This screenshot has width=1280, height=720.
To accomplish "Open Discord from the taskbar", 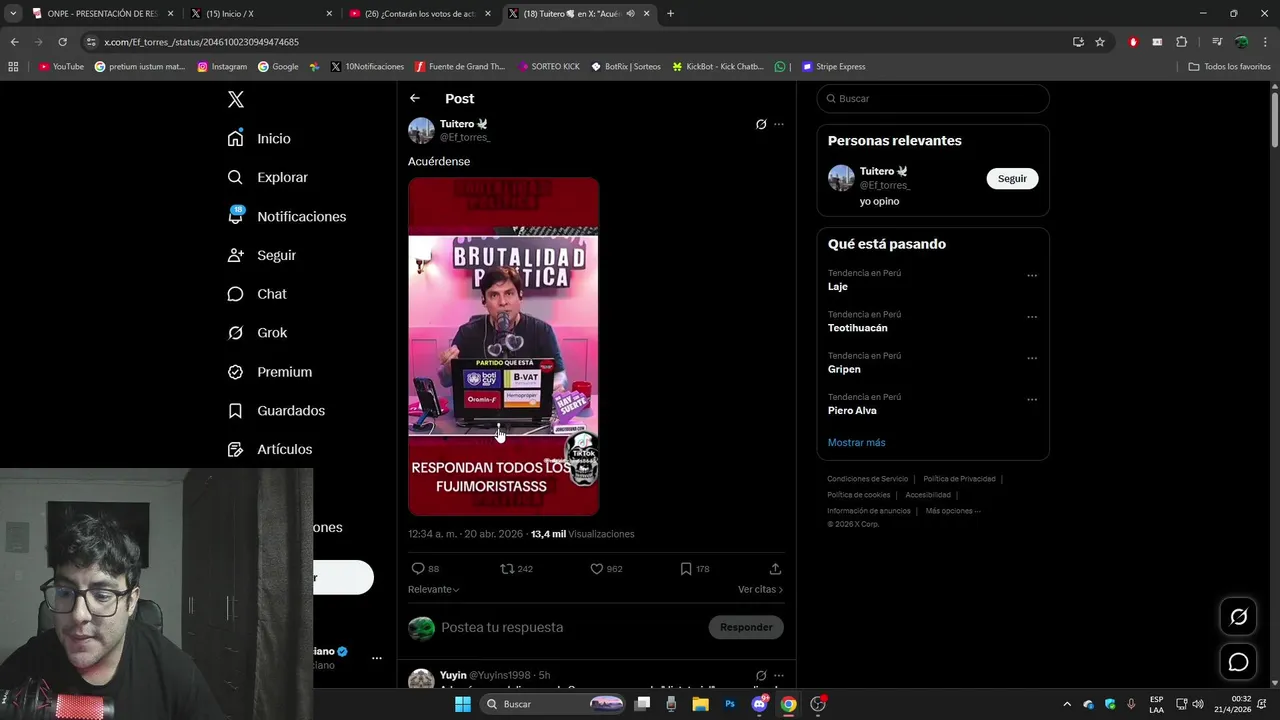I will coord(759,704).
